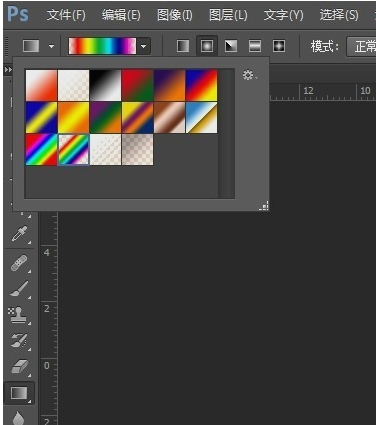Select the last checkerboard neutral-density preset

point(137,149)
